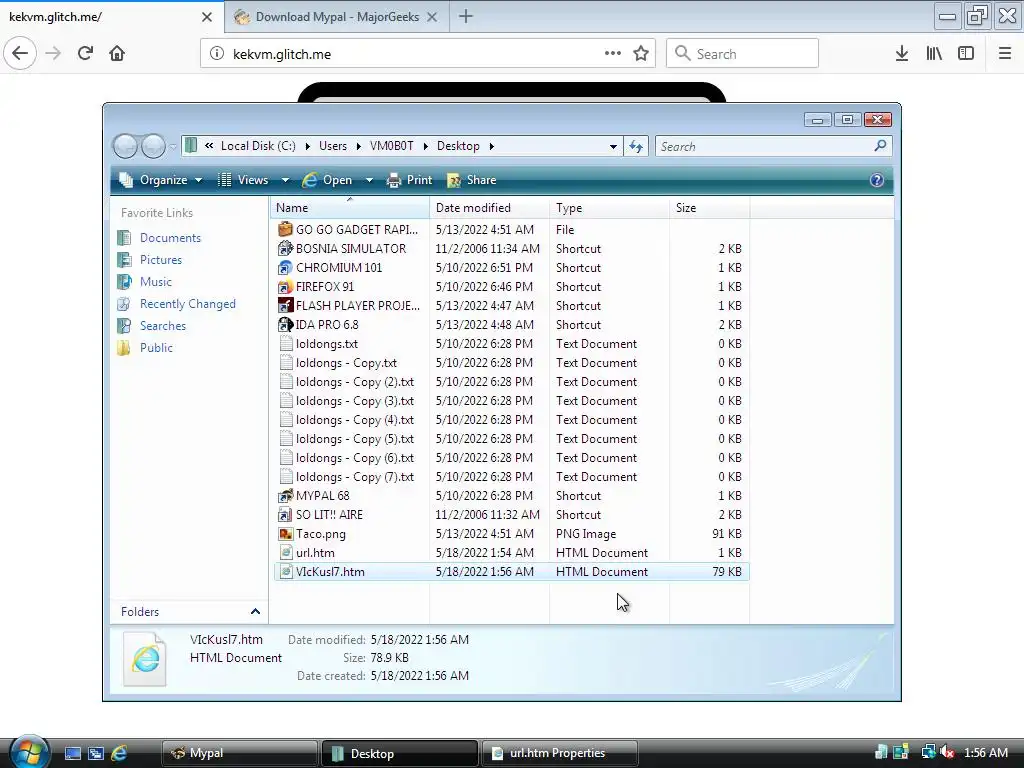Open the browser hamburger menu

tap(1005, 54)
